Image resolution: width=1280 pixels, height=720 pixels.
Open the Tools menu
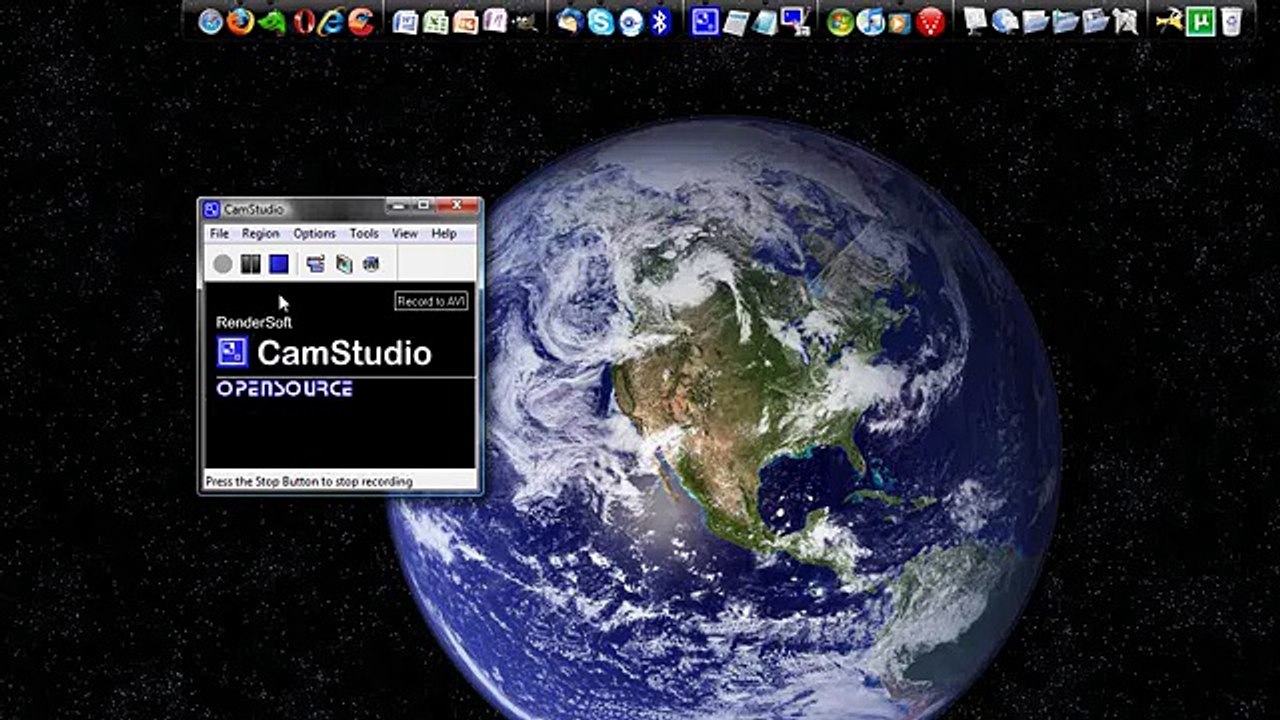[x=364, y=233]
